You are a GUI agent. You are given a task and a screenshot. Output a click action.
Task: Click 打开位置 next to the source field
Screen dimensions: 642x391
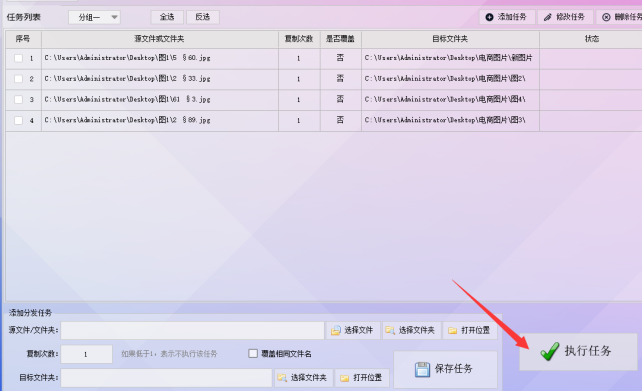pyautogui.click(x=470, y=330)
